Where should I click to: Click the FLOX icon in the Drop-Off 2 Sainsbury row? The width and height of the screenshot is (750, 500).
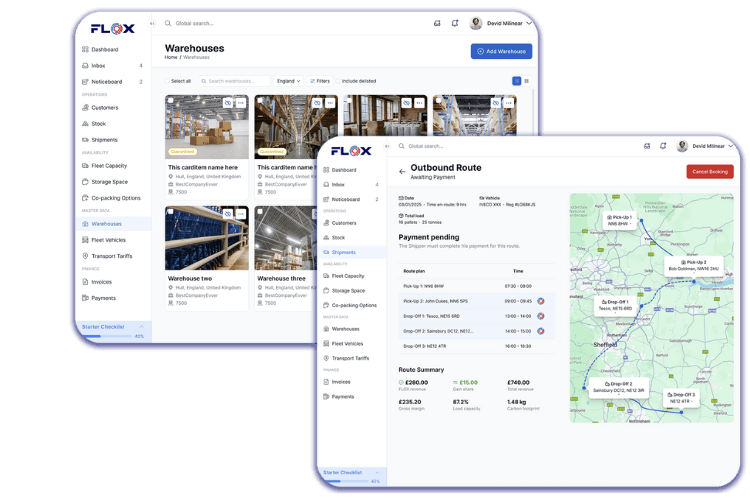540,331
